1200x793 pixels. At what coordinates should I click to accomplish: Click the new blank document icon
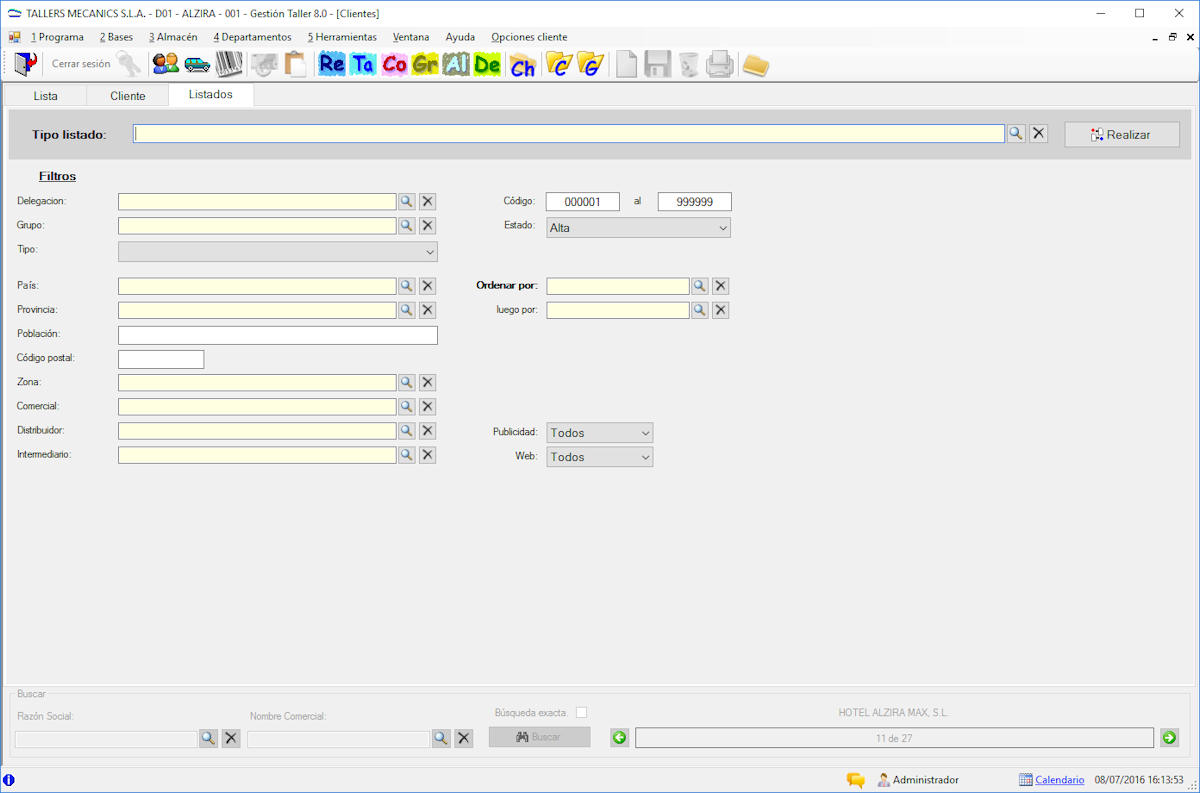click(x=626, y=64)
